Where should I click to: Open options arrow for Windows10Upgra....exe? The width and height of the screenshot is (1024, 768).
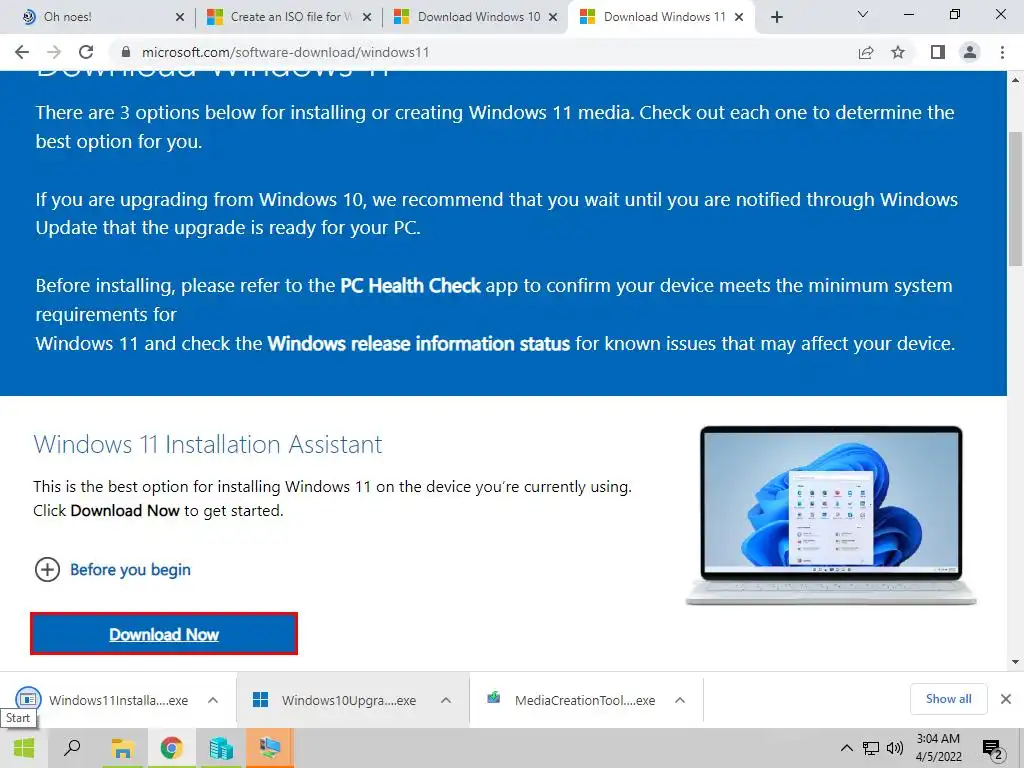click(446, 700)
